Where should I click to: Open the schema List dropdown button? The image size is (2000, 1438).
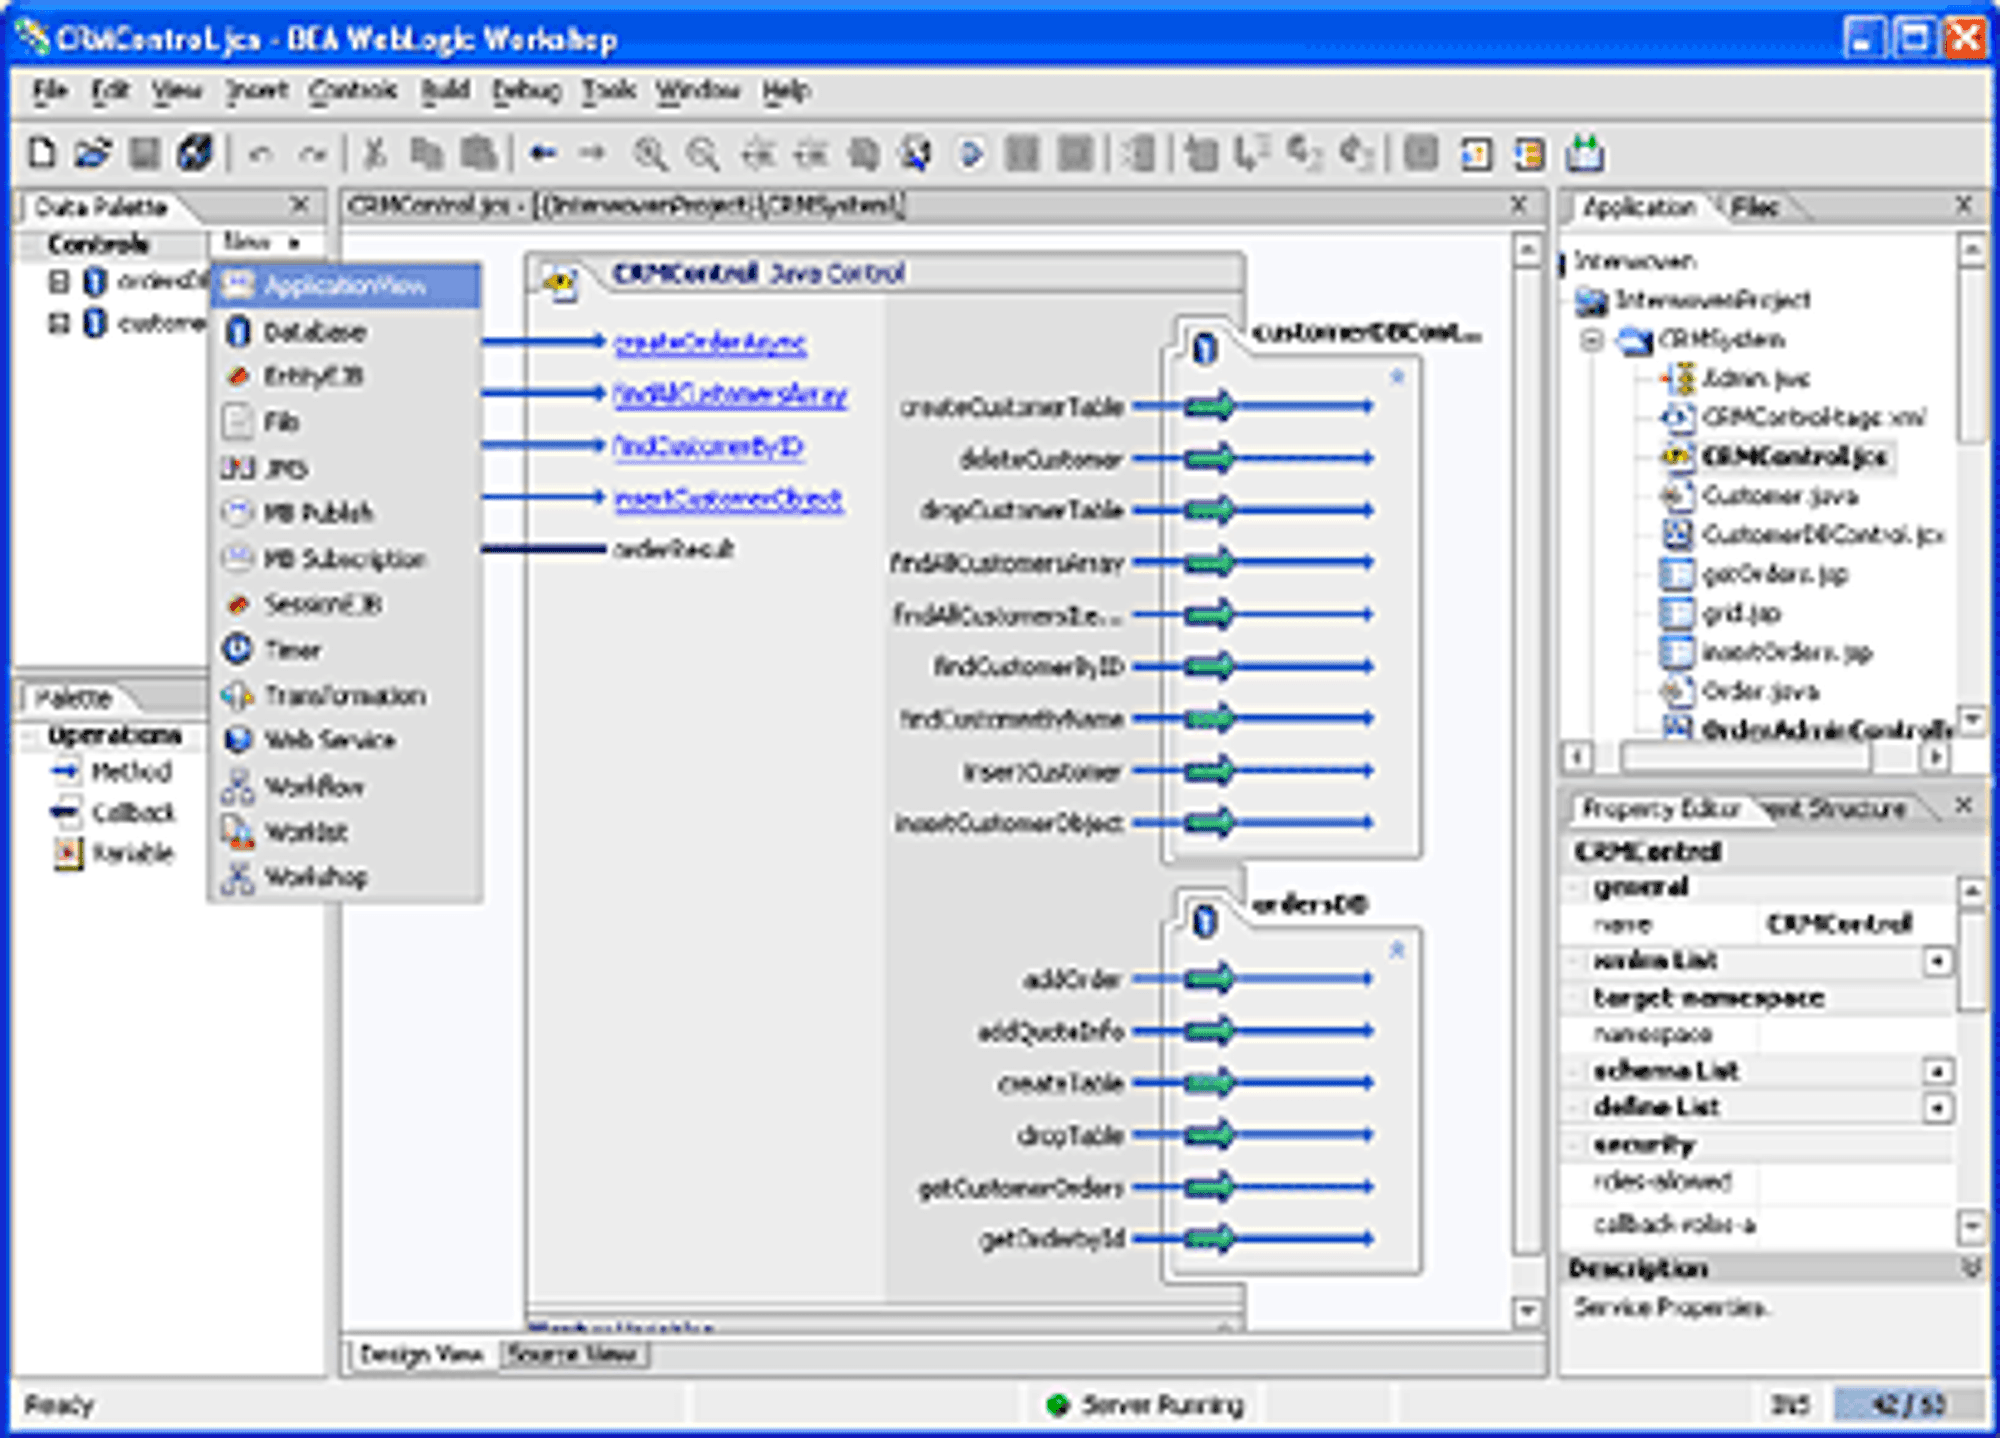[1938, 1071]
